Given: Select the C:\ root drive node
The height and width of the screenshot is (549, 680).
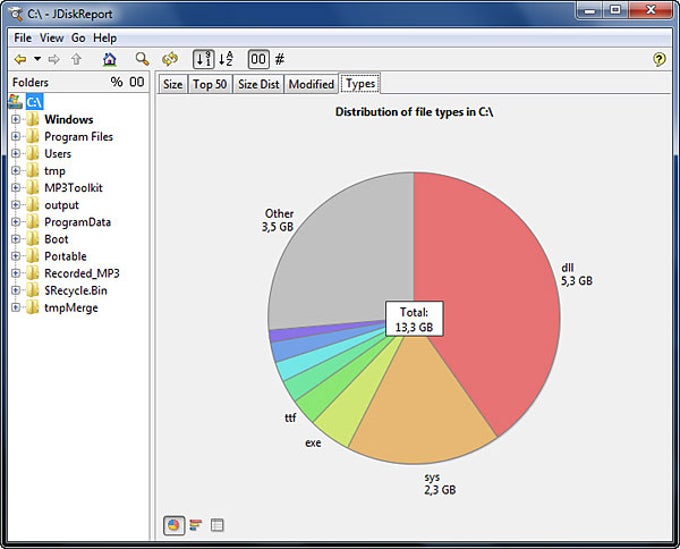Looking at the screenshot, I should point(34,102).
